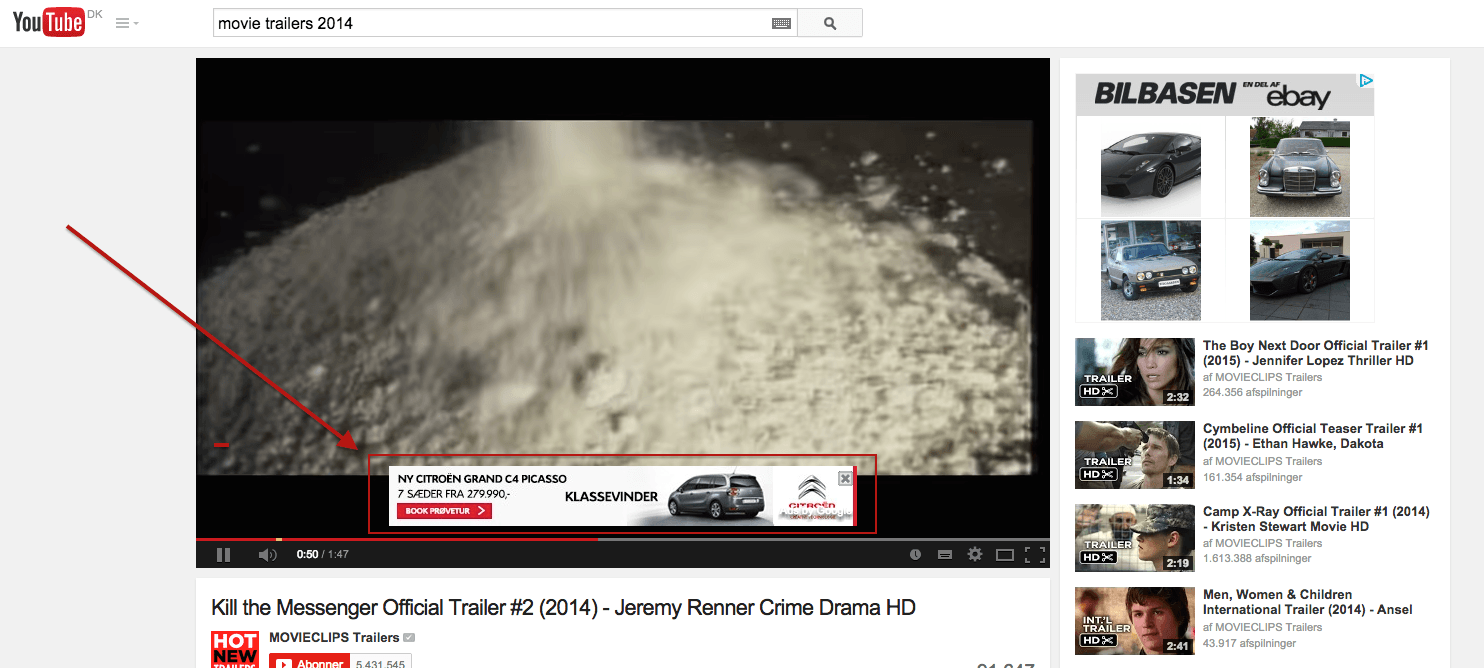Click the '264.356 afspilninger' view count
1484x668 pixels.
[1253, 393]
